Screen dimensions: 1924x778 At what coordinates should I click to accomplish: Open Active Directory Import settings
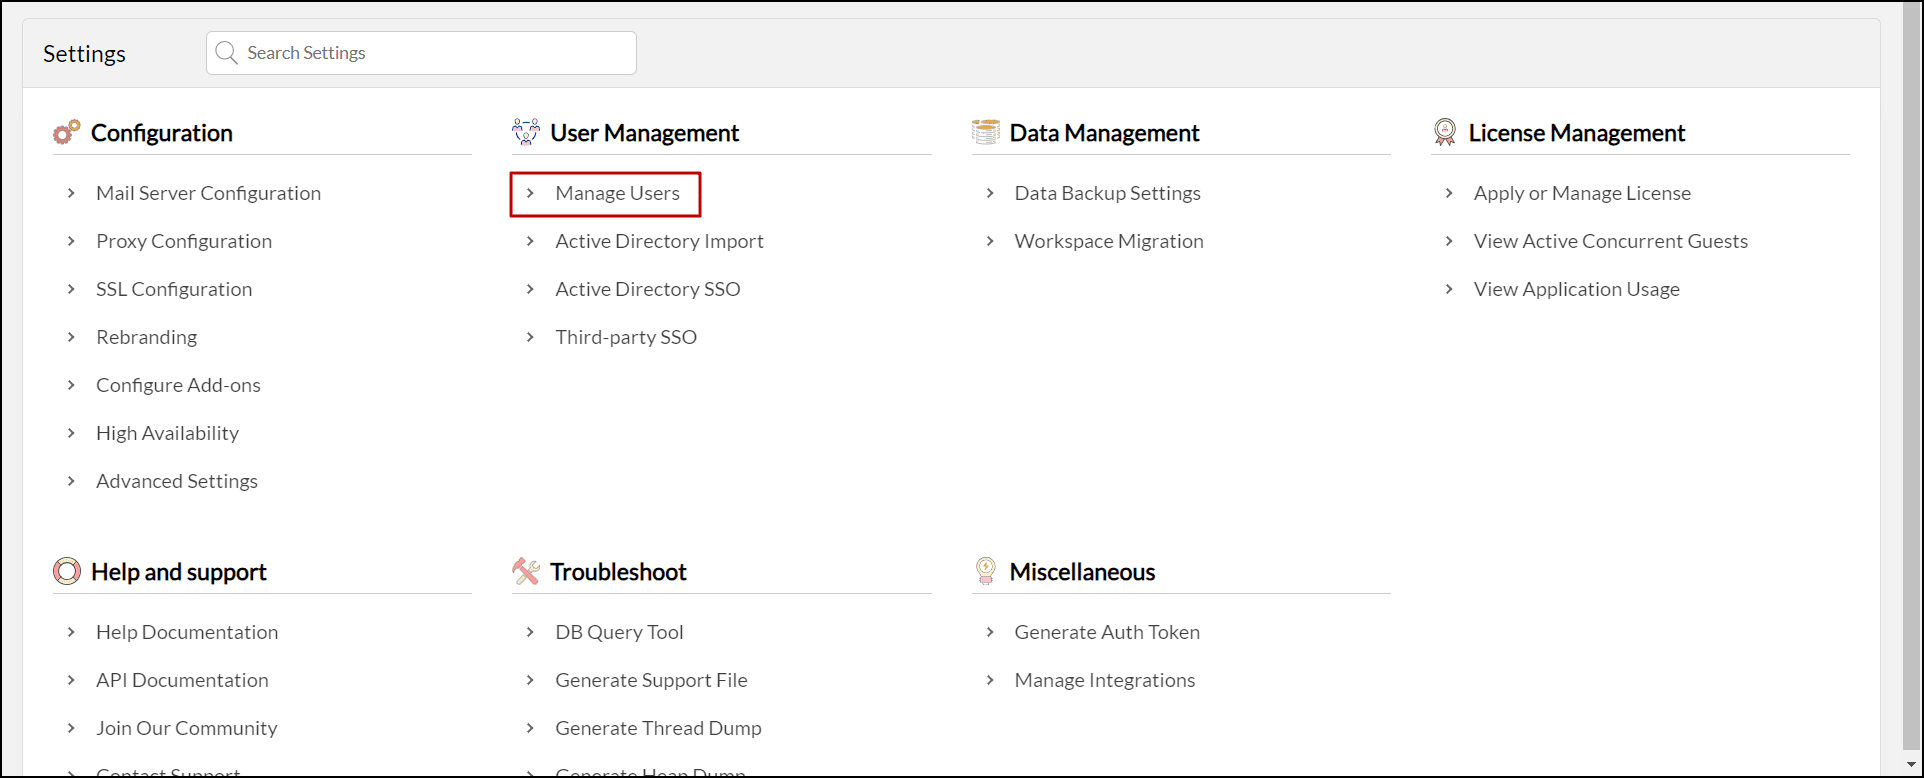point(659,241)
